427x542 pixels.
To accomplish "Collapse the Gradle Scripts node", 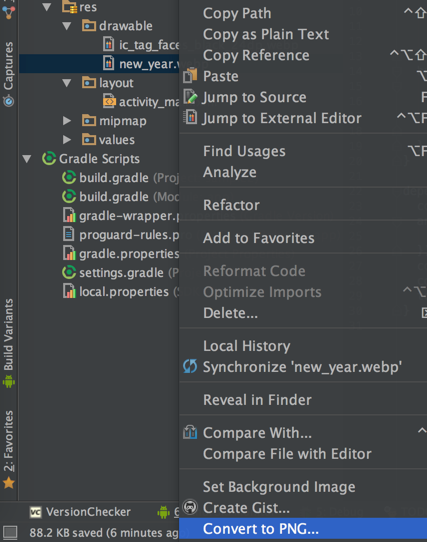I will [27, 159].
